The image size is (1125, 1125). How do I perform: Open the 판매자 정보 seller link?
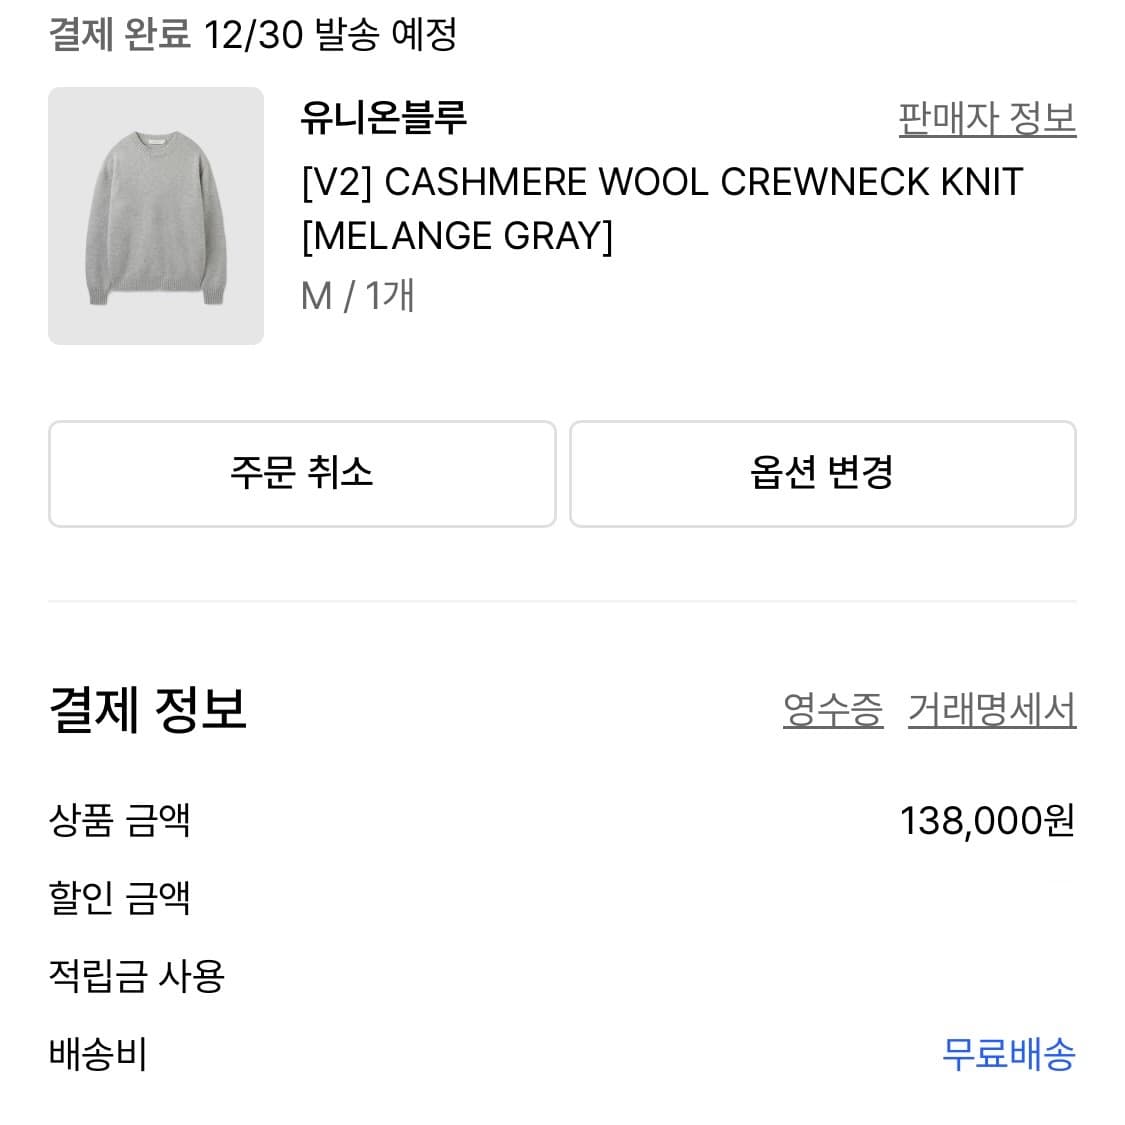pyautogui.click(x=986, y=118)
